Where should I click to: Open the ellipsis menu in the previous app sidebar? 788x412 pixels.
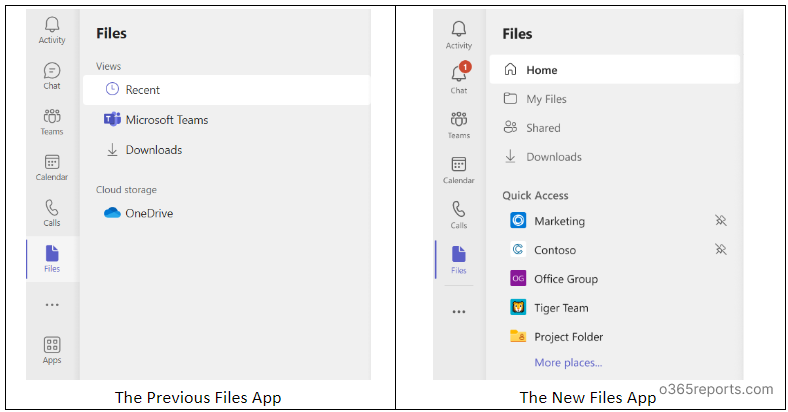pos(52,304)
